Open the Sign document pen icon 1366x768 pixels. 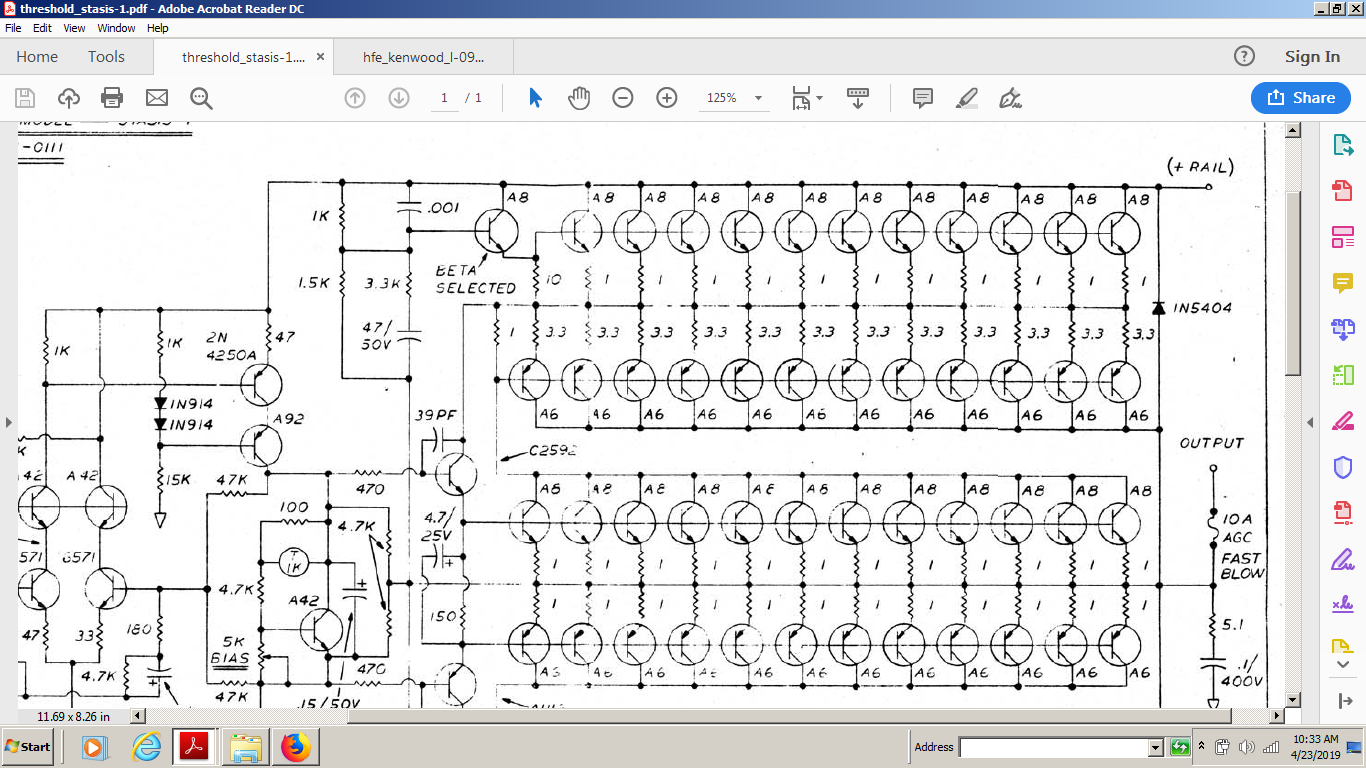coord(1010,98)
